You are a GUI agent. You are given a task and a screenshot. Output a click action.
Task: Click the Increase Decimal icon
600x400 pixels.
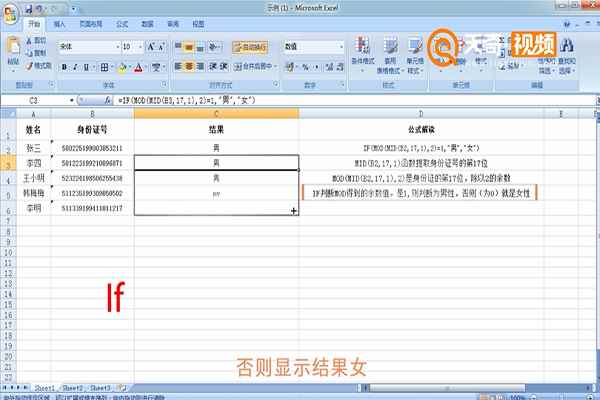point(329,67)
